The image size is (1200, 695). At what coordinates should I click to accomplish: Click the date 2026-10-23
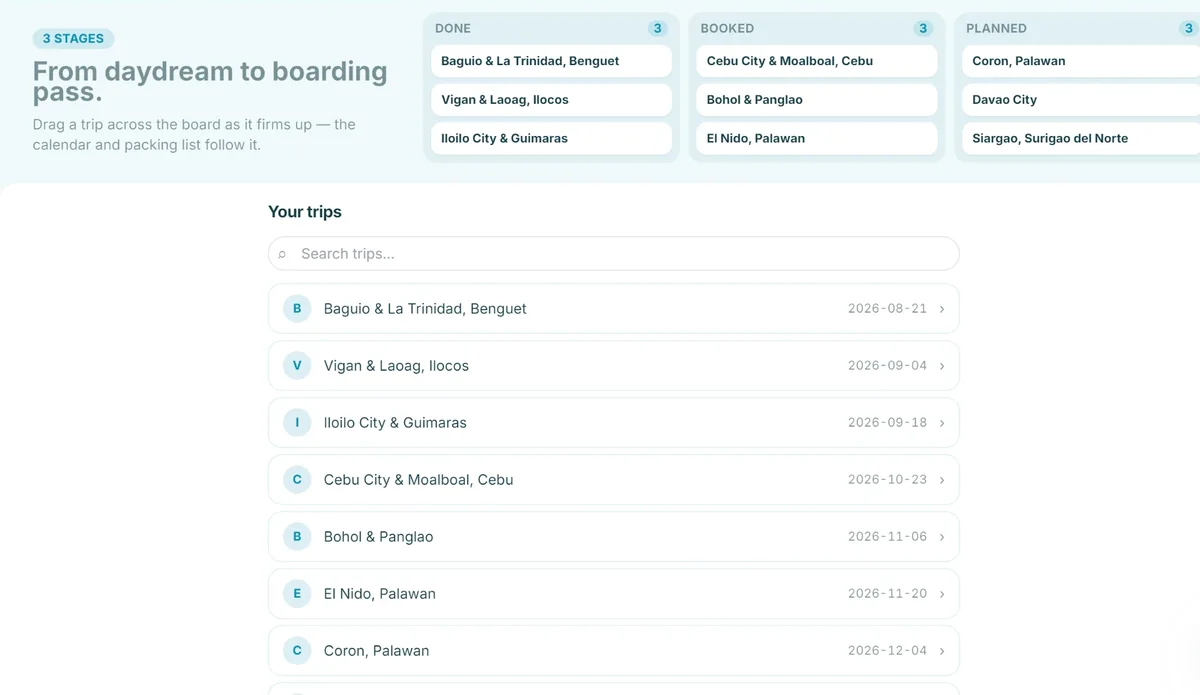click(887, 480)
